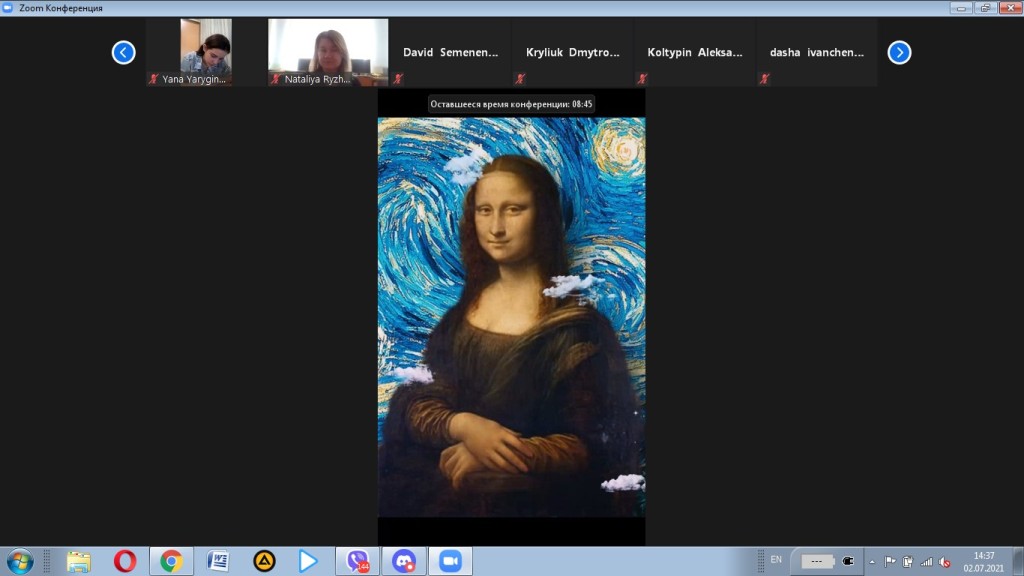Click the device-sync tray icon beside the flag
The image size is (1024, 576).
pyautogui.click(x=908, y=562)
